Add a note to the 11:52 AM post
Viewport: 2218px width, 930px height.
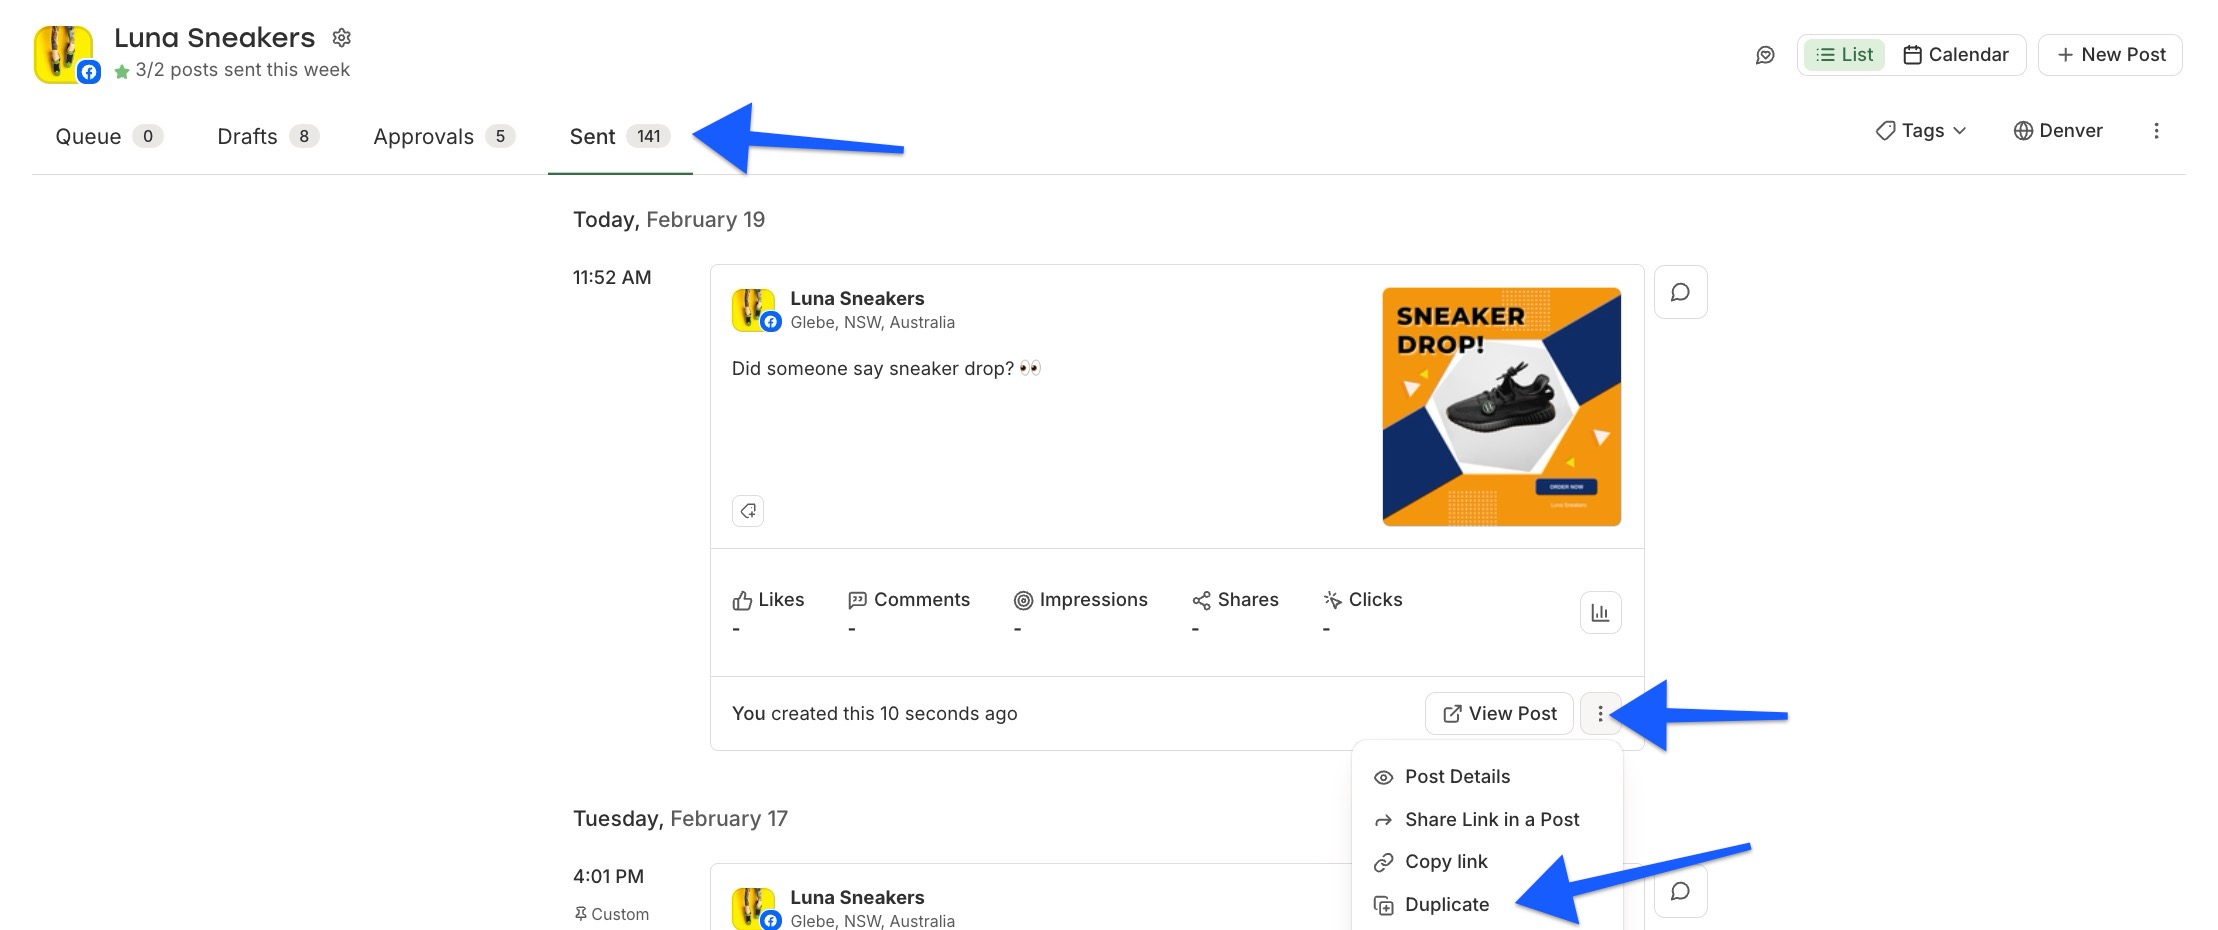[1680, 292]
